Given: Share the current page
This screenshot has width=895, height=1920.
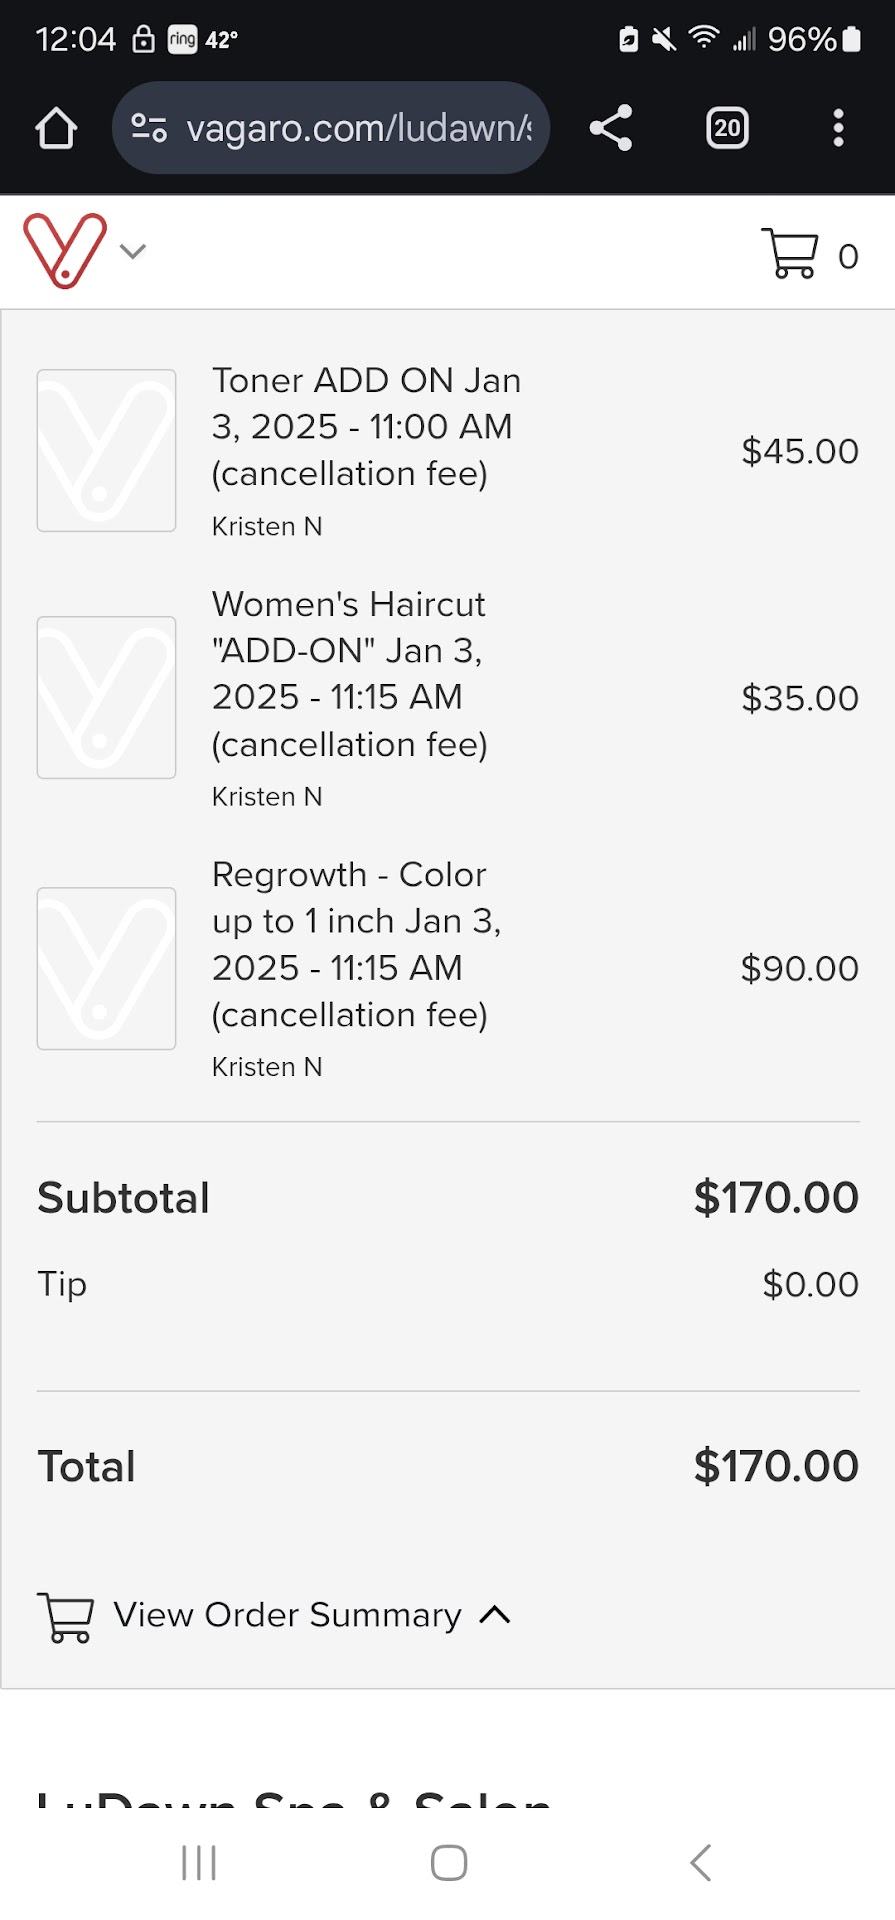Looking at the screenshot, I should [x=611, y=128].
